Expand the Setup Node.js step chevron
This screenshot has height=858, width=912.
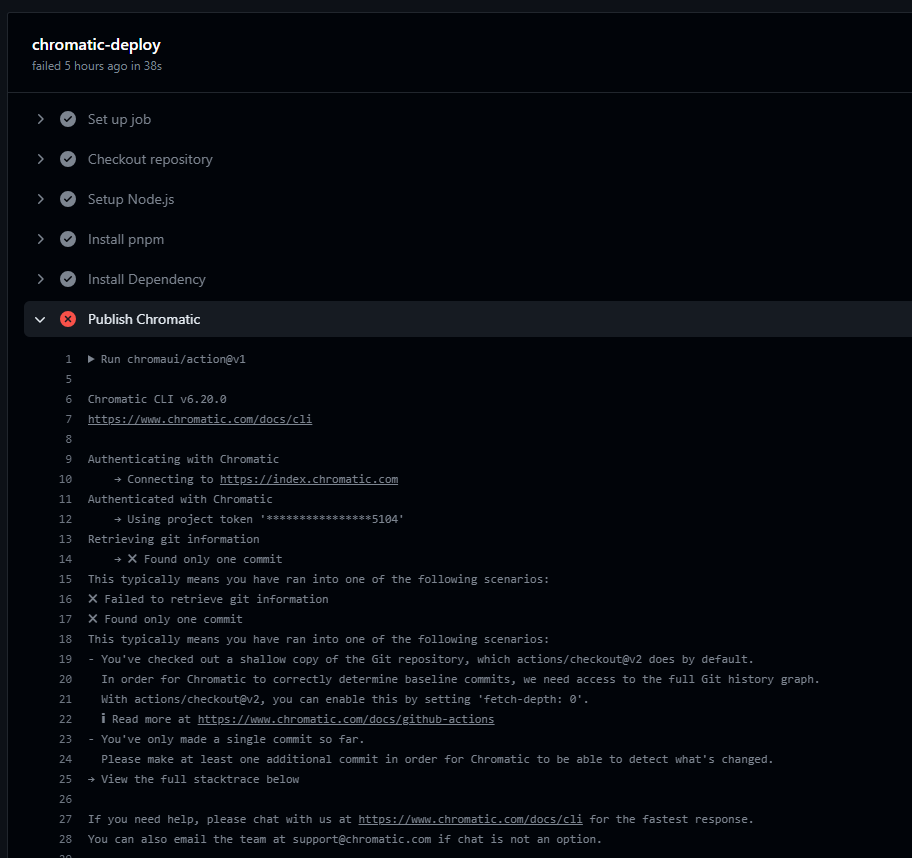40,199
